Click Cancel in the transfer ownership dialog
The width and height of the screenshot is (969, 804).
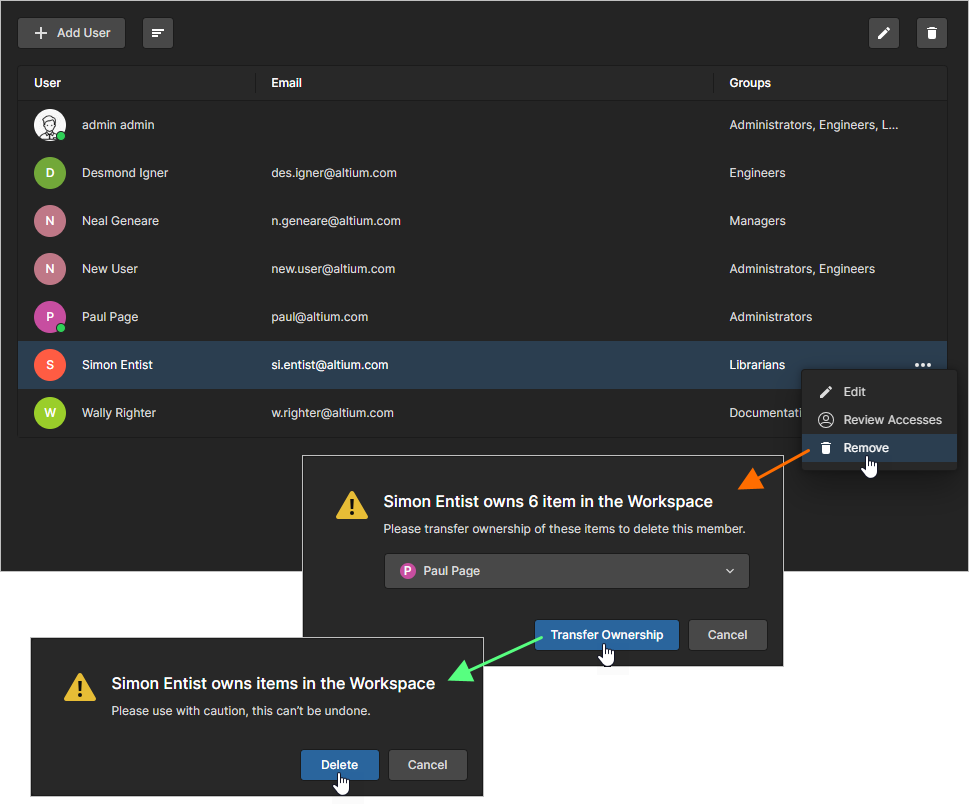(727, 634)
